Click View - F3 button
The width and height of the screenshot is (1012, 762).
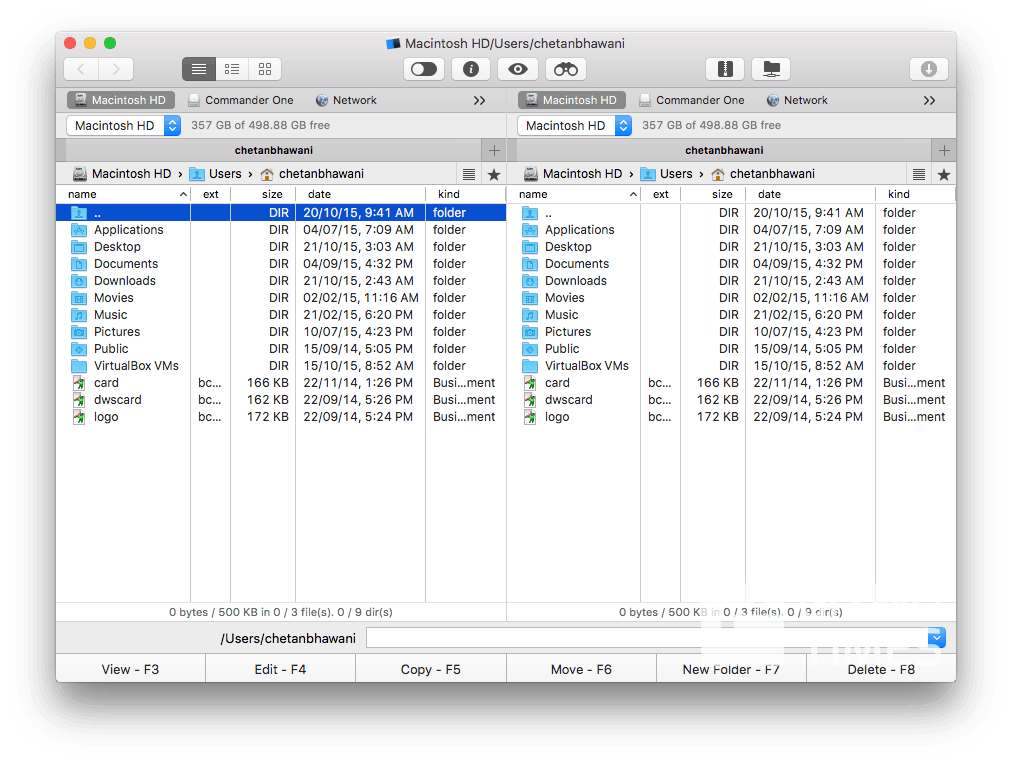point(130,669)
